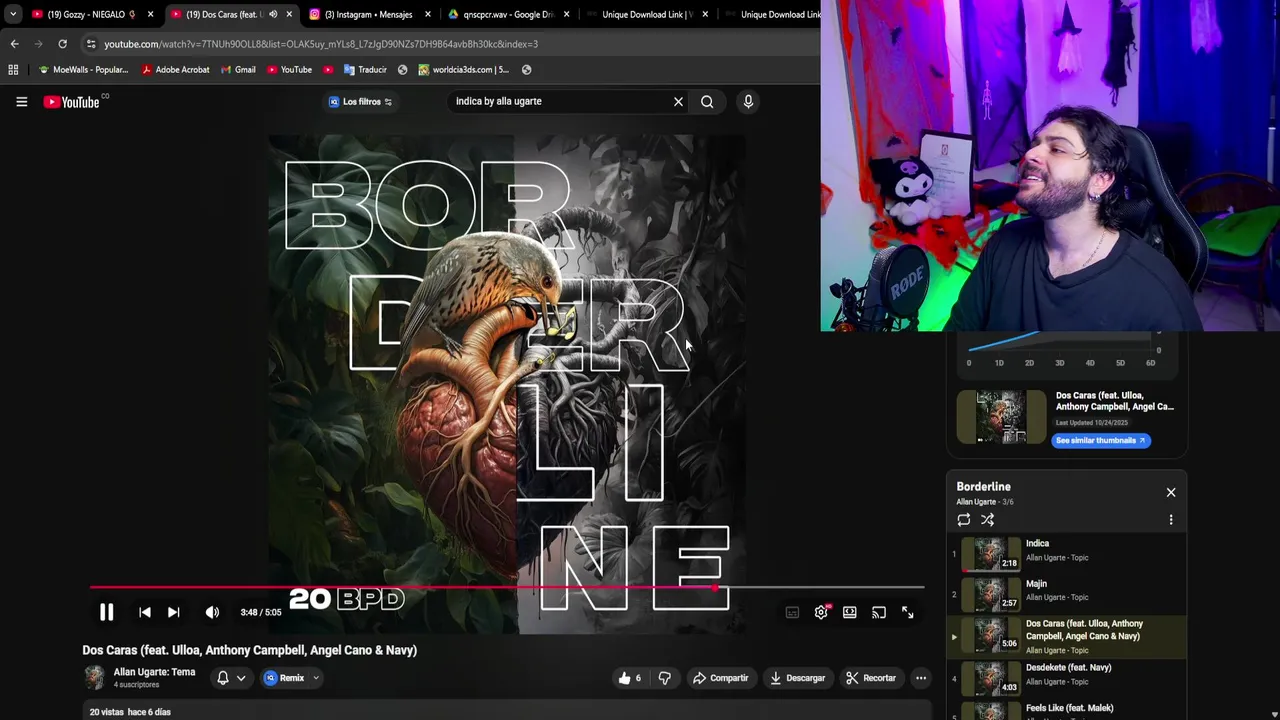Switch to first Unique Download Link tab
This screenshot has width=1280, height=720.
click(646, 14)
